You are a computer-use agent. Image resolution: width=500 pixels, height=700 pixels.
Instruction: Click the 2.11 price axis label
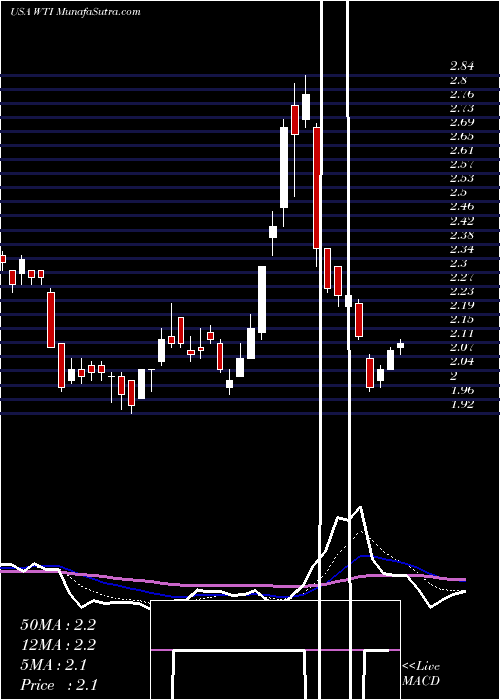tap(462, 333)
